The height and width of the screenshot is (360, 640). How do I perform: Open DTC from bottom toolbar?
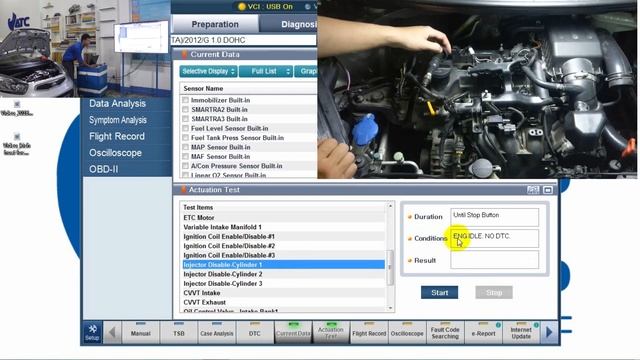tap(255, 332)
